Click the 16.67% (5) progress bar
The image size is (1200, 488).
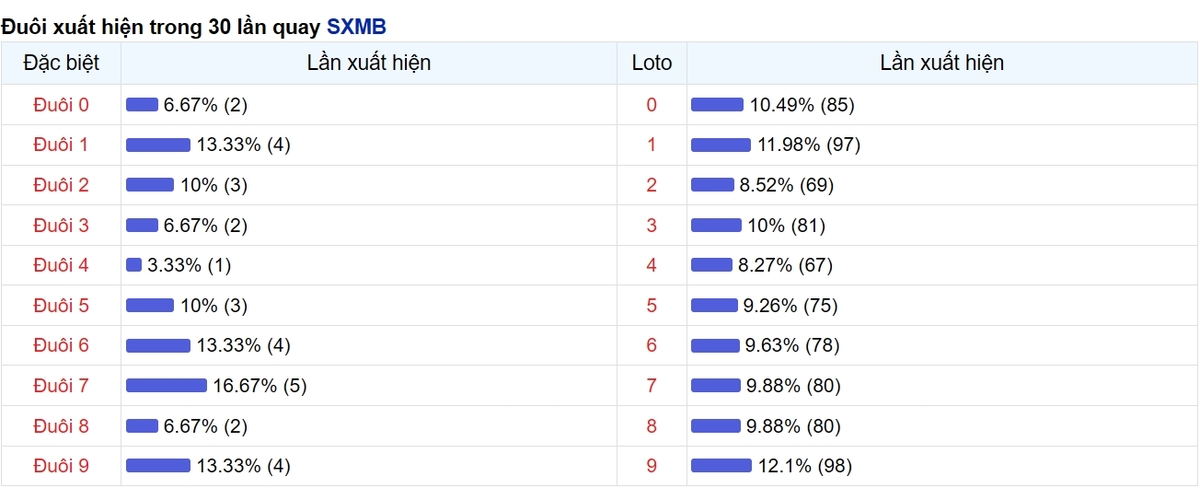point(166,385)
